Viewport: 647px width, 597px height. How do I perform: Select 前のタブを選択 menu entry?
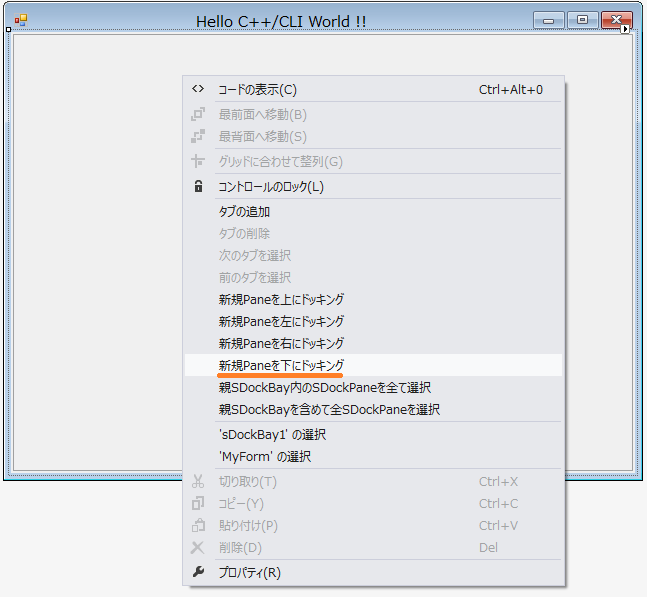click(373, 277)
